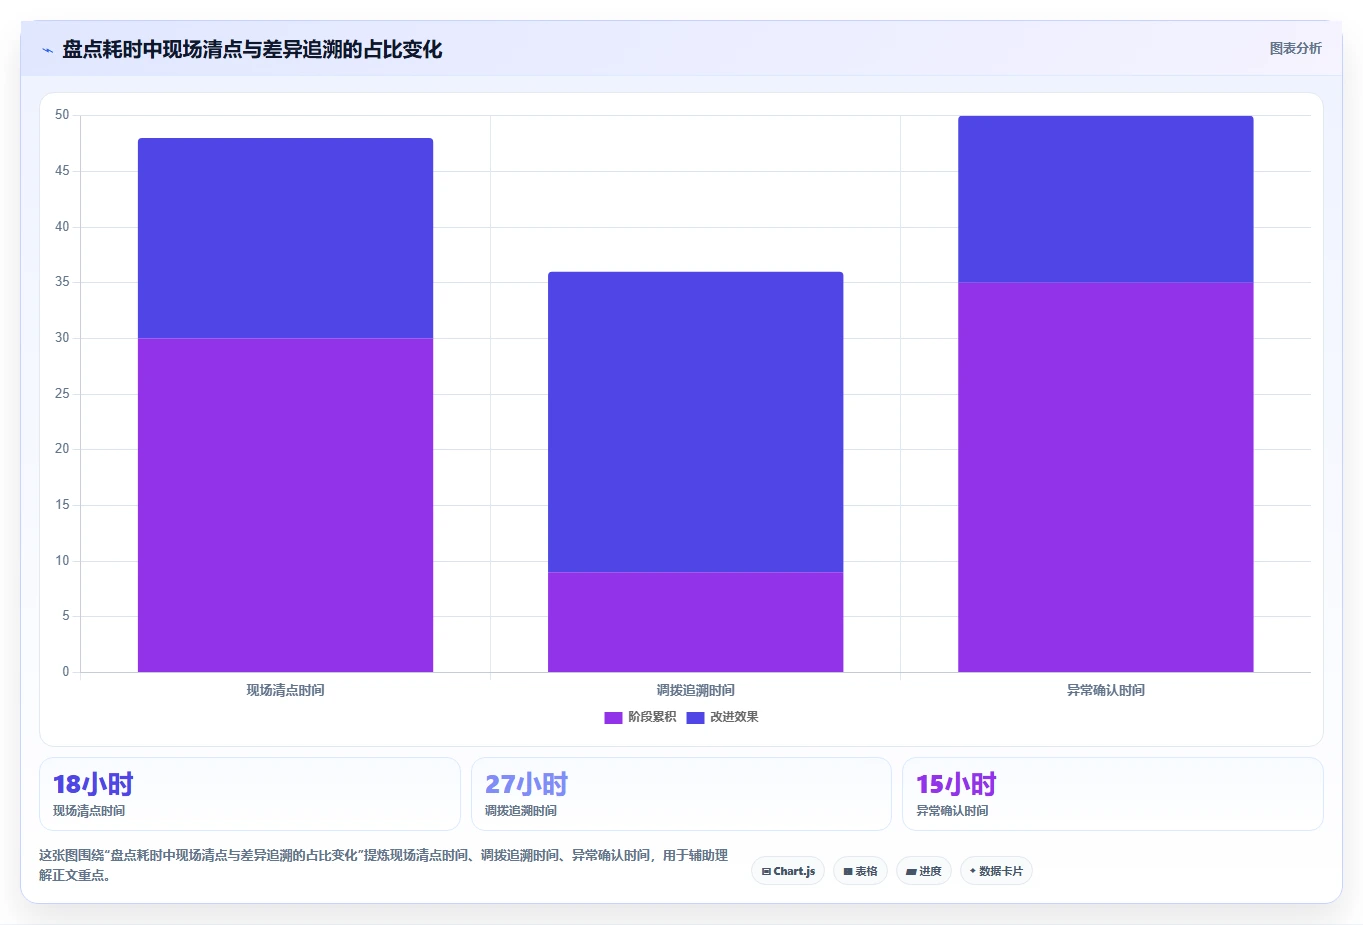Click the chart icon beside the card title
The image size is (1363, 925).
tap(47, 50)
